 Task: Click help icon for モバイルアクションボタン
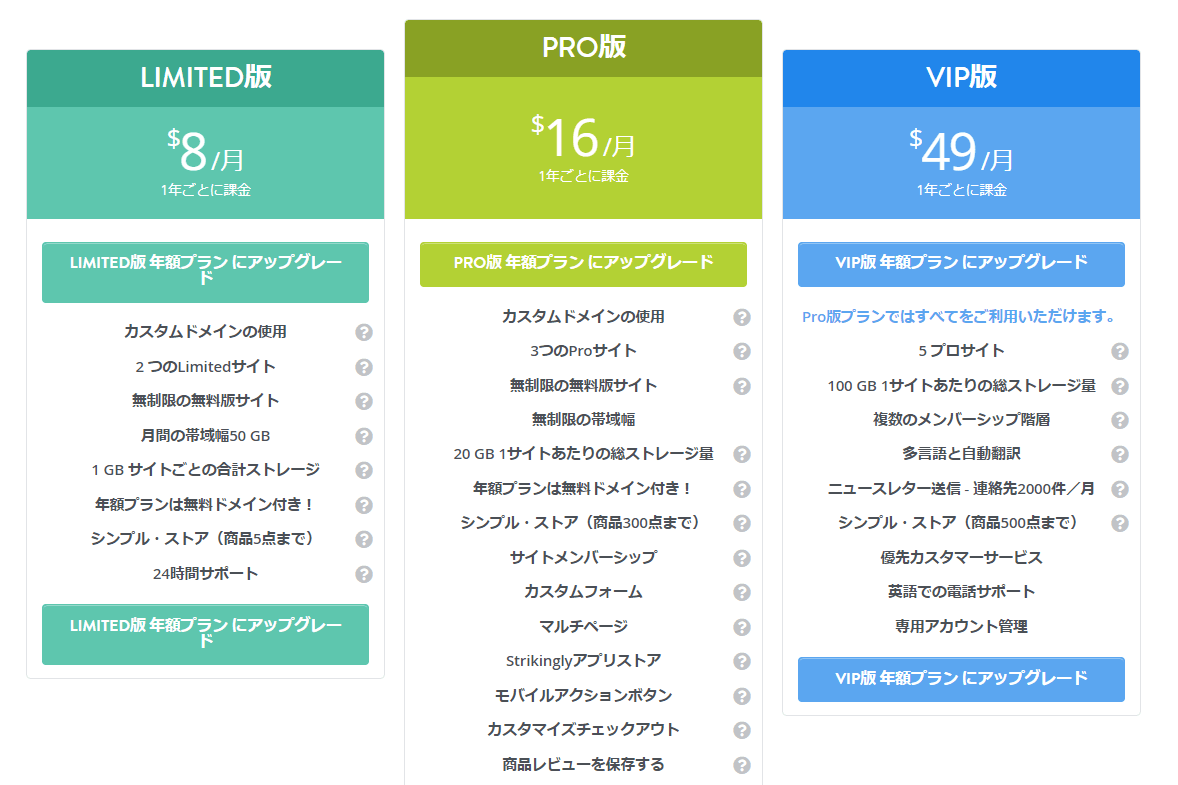(x=742, y=696)
